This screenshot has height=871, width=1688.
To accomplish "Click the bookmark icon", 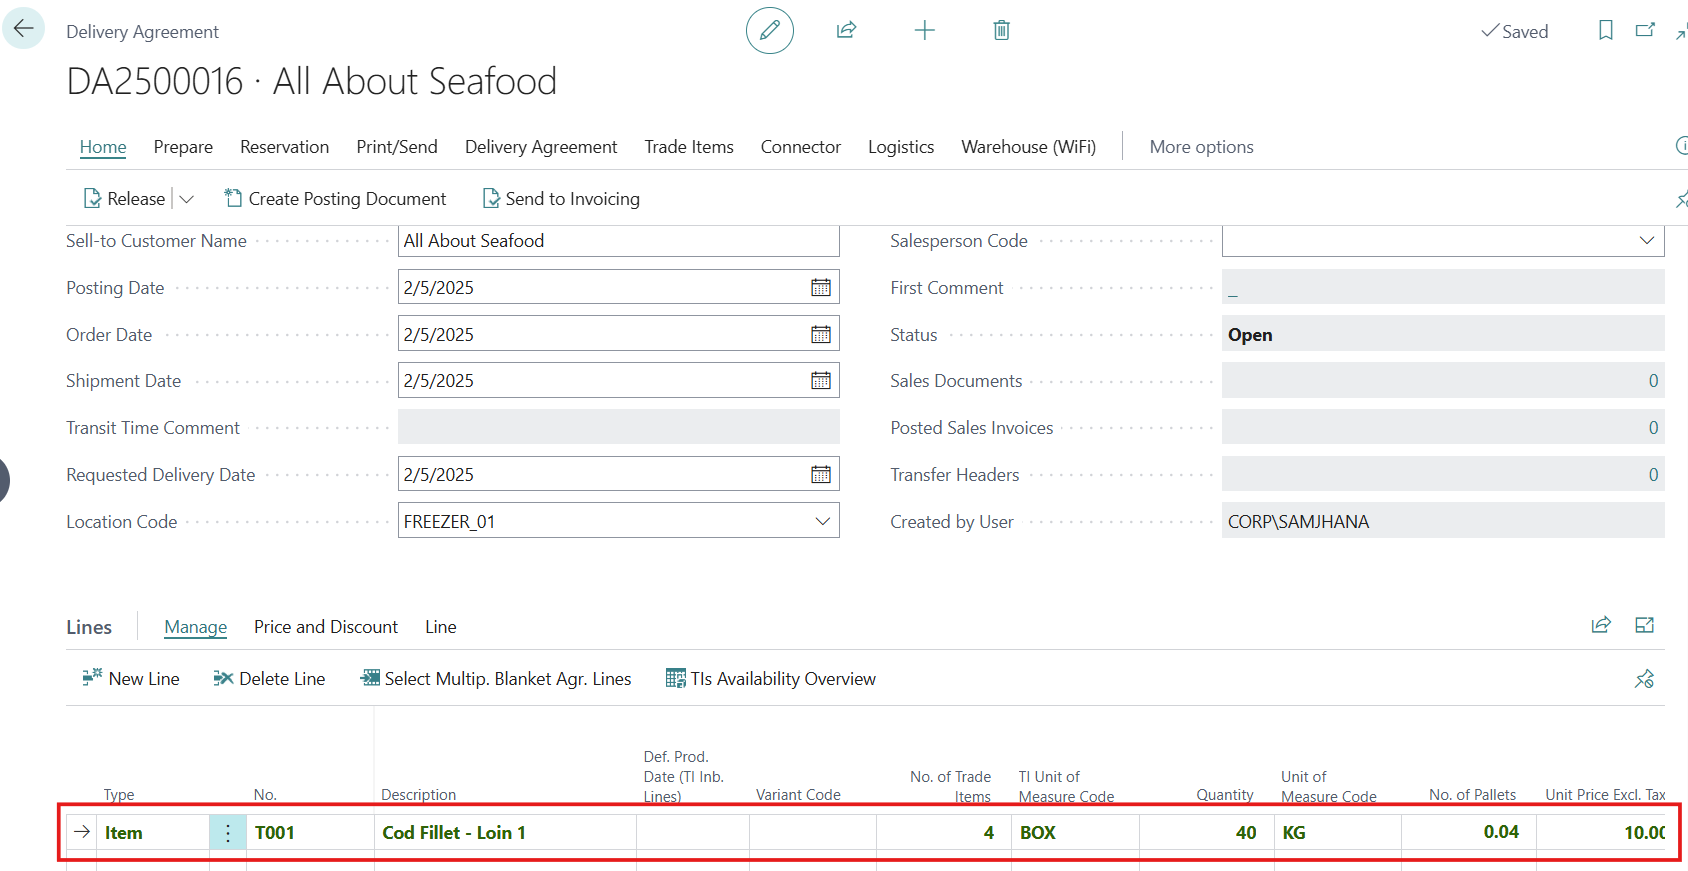I will click(x=1605, y=30).
